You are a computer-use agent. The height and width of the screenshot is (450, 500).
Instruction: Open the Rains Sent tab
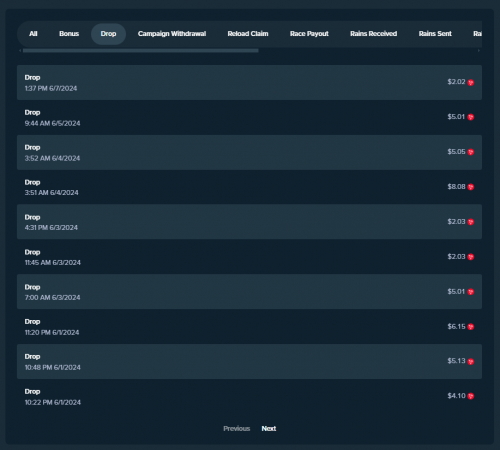(435, 34)
